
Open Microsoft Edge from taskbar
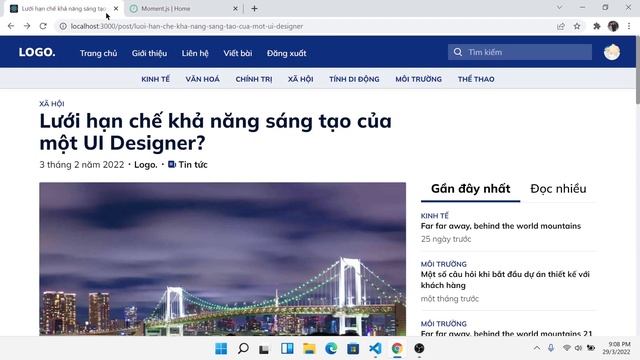pyautogui.click(x=331, y=349)
